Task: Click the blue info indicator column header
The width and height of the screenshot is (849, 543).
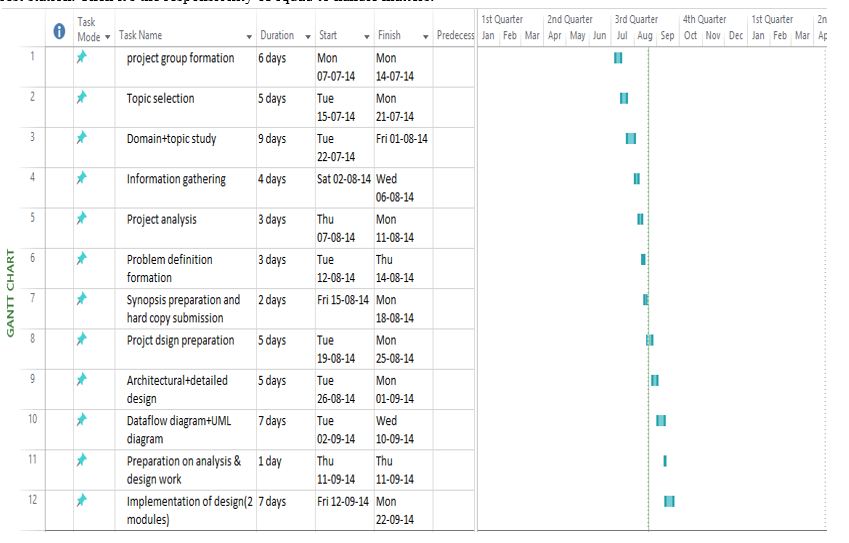Action: (x=60, y=31)
